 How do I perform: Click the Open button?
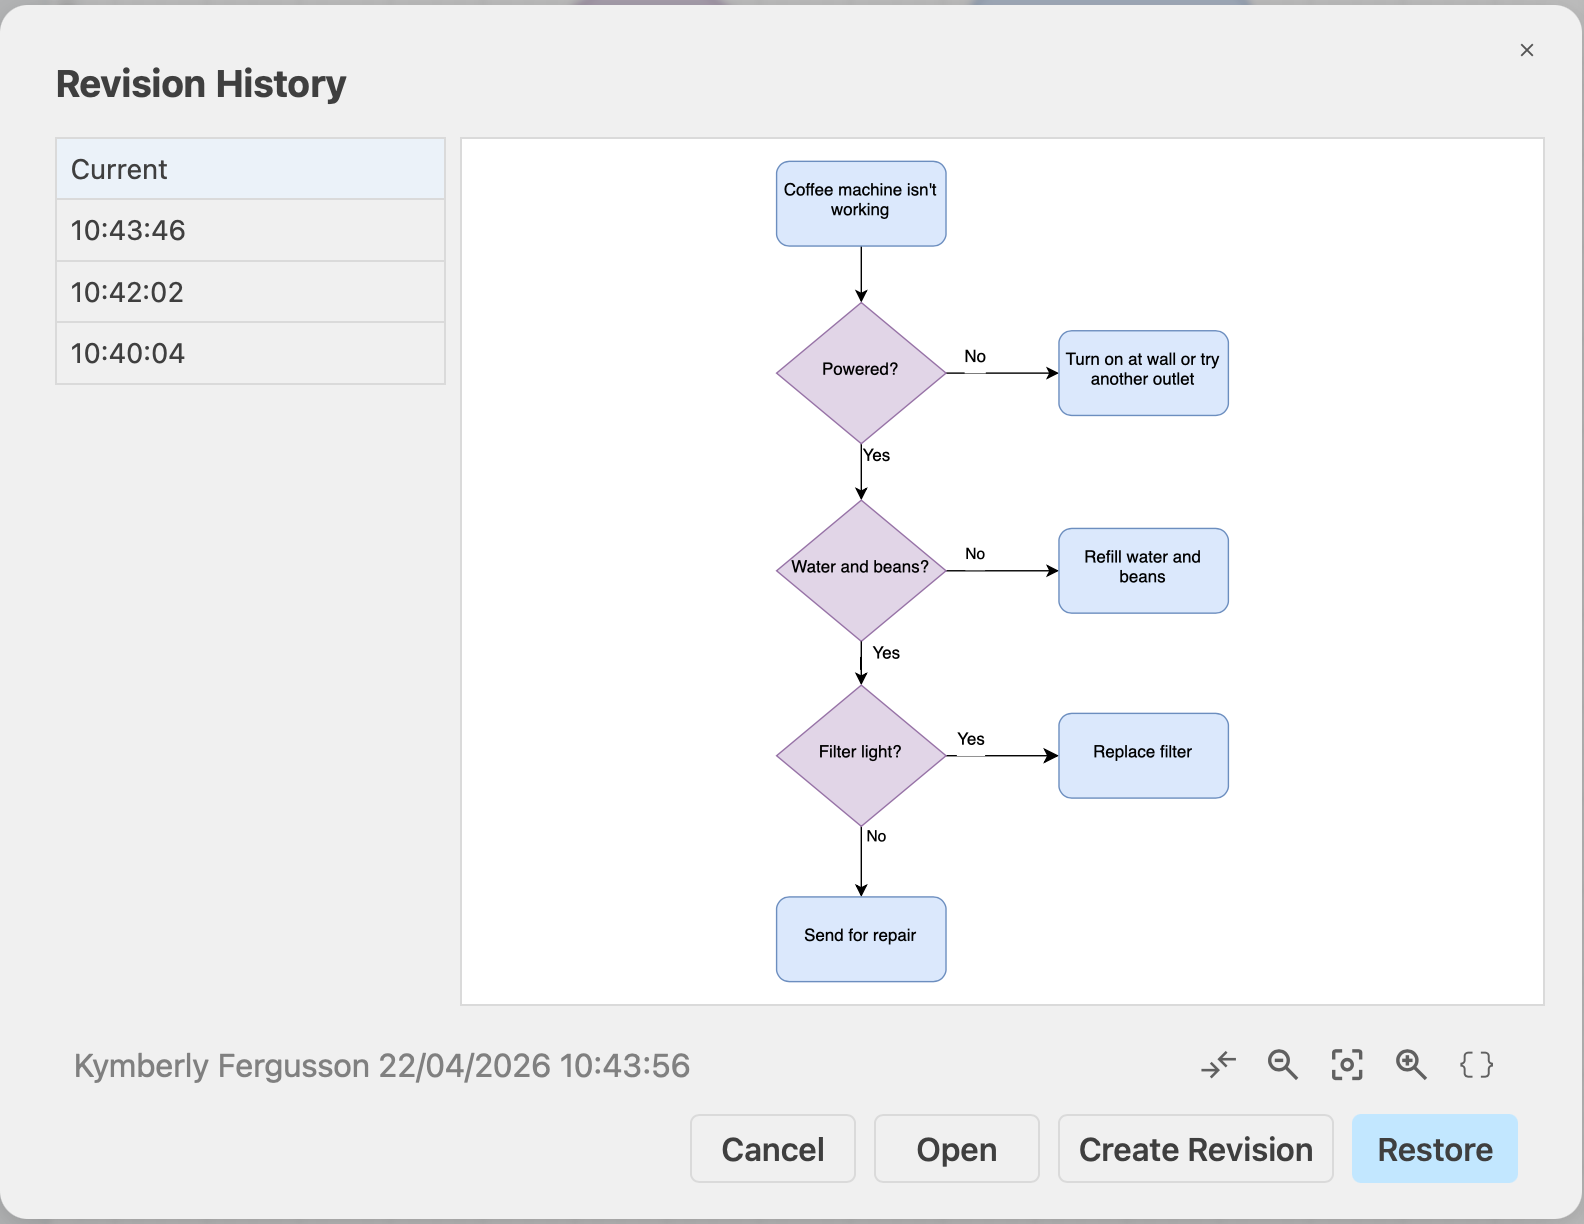[x=957, y=1149]
